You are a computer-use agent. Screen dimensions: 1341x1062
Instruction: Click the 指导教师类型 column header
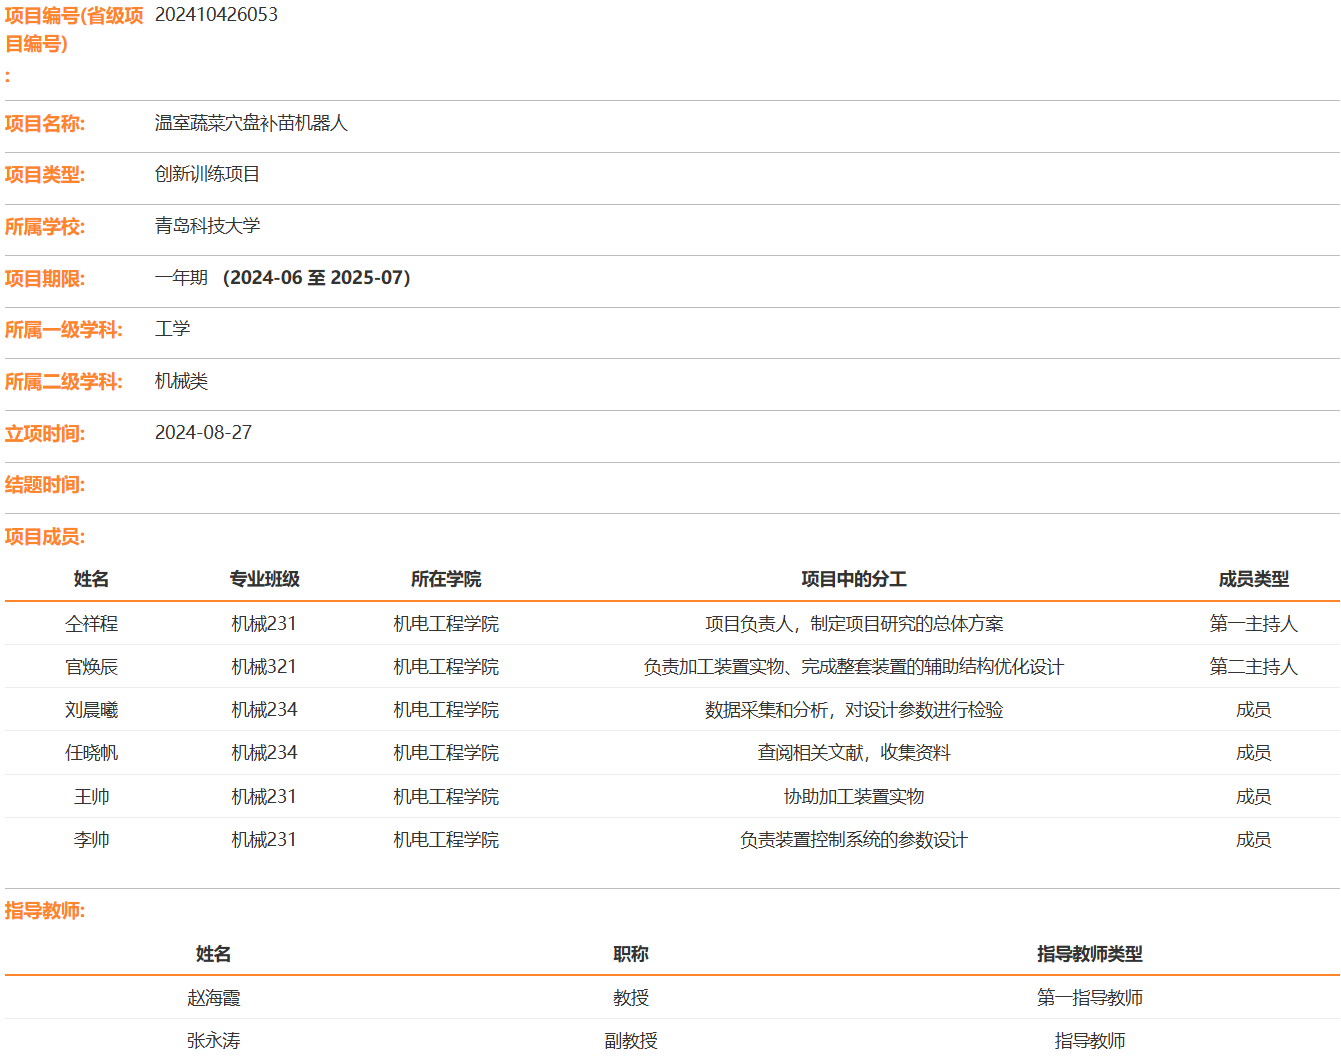click(1089, 954)
